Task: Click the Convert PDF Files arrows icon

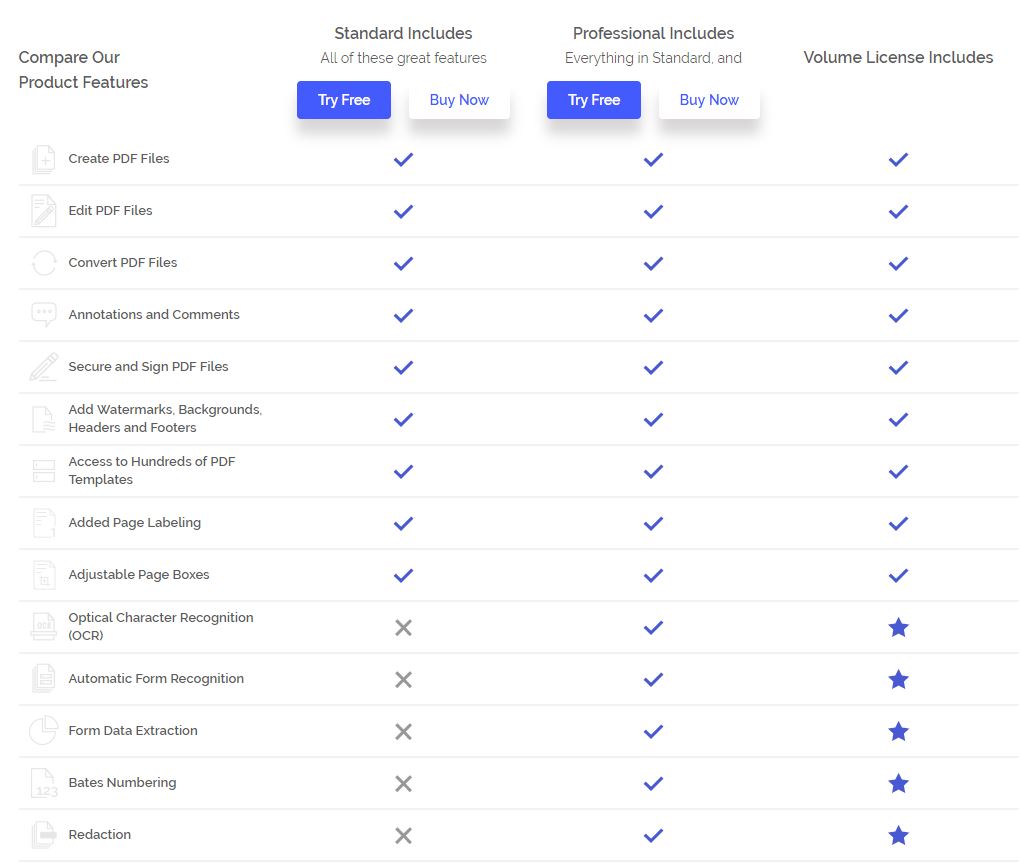Action: pyautogui.click(x=43, y=263)
